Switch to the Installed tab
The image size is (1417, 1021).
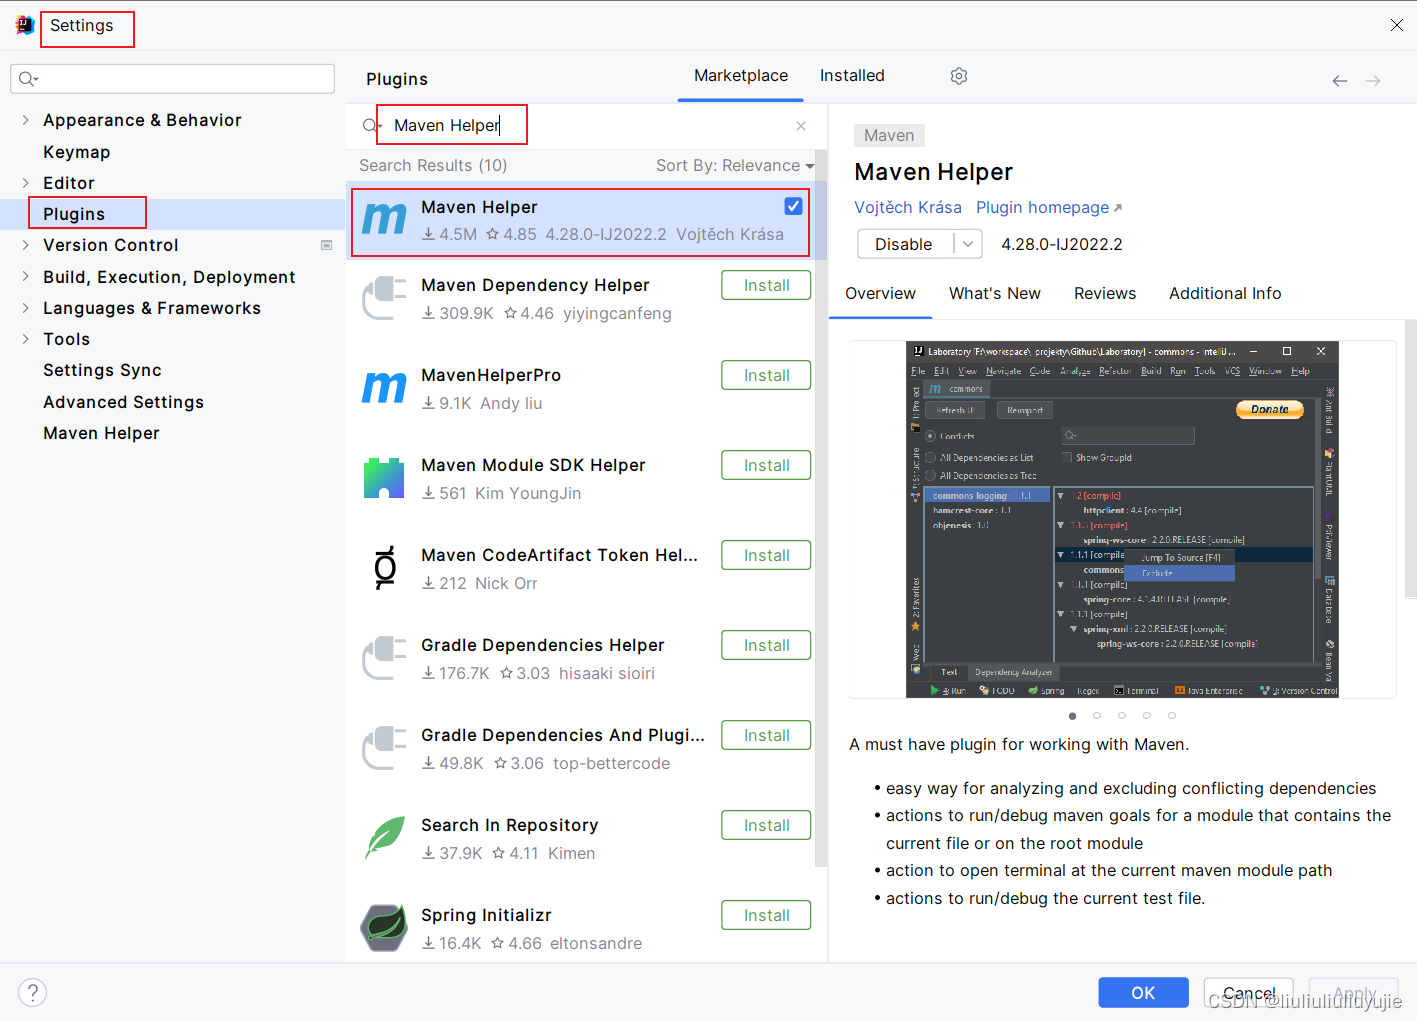click(852, 76)
